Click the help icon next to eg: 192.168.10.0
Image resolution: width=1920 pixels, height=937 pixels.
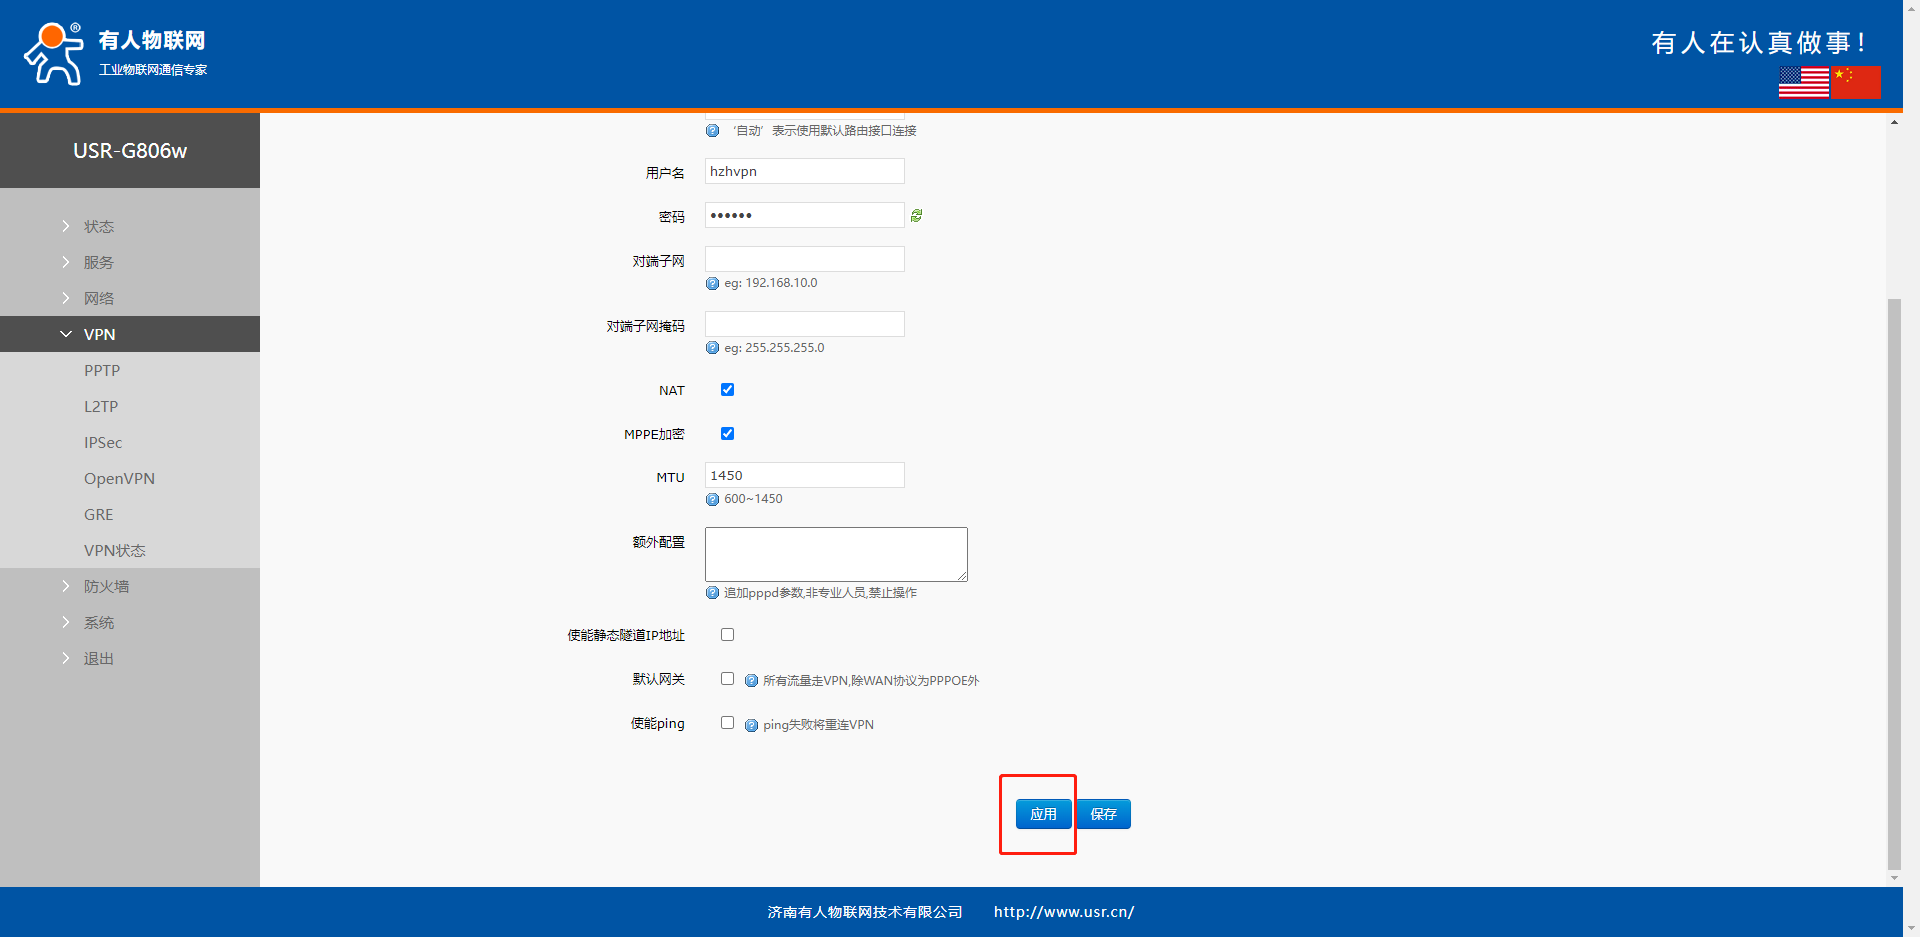[712, 283]
